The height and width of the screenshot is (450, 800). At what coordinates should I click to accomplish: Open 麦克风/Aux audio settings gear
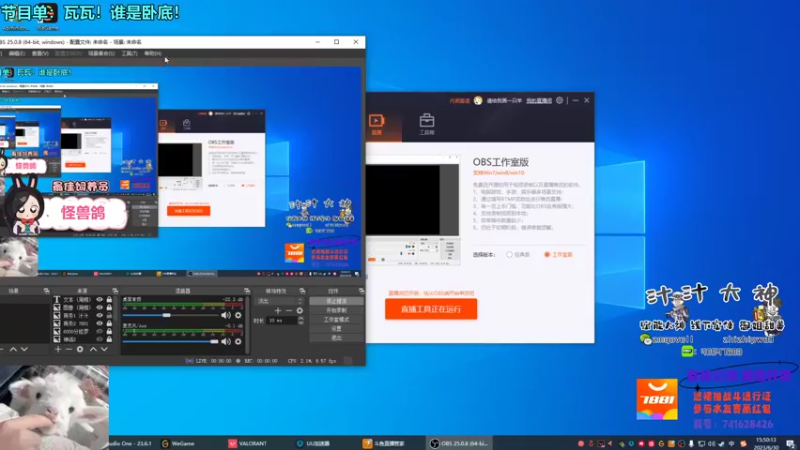238,341
